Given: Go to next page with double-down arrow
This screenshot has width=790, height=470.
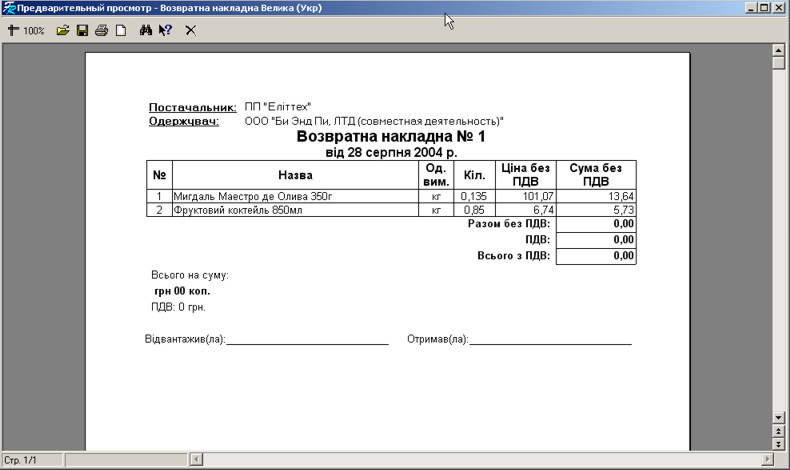Looking at the screenshot, I should click(x=779, y=443).
